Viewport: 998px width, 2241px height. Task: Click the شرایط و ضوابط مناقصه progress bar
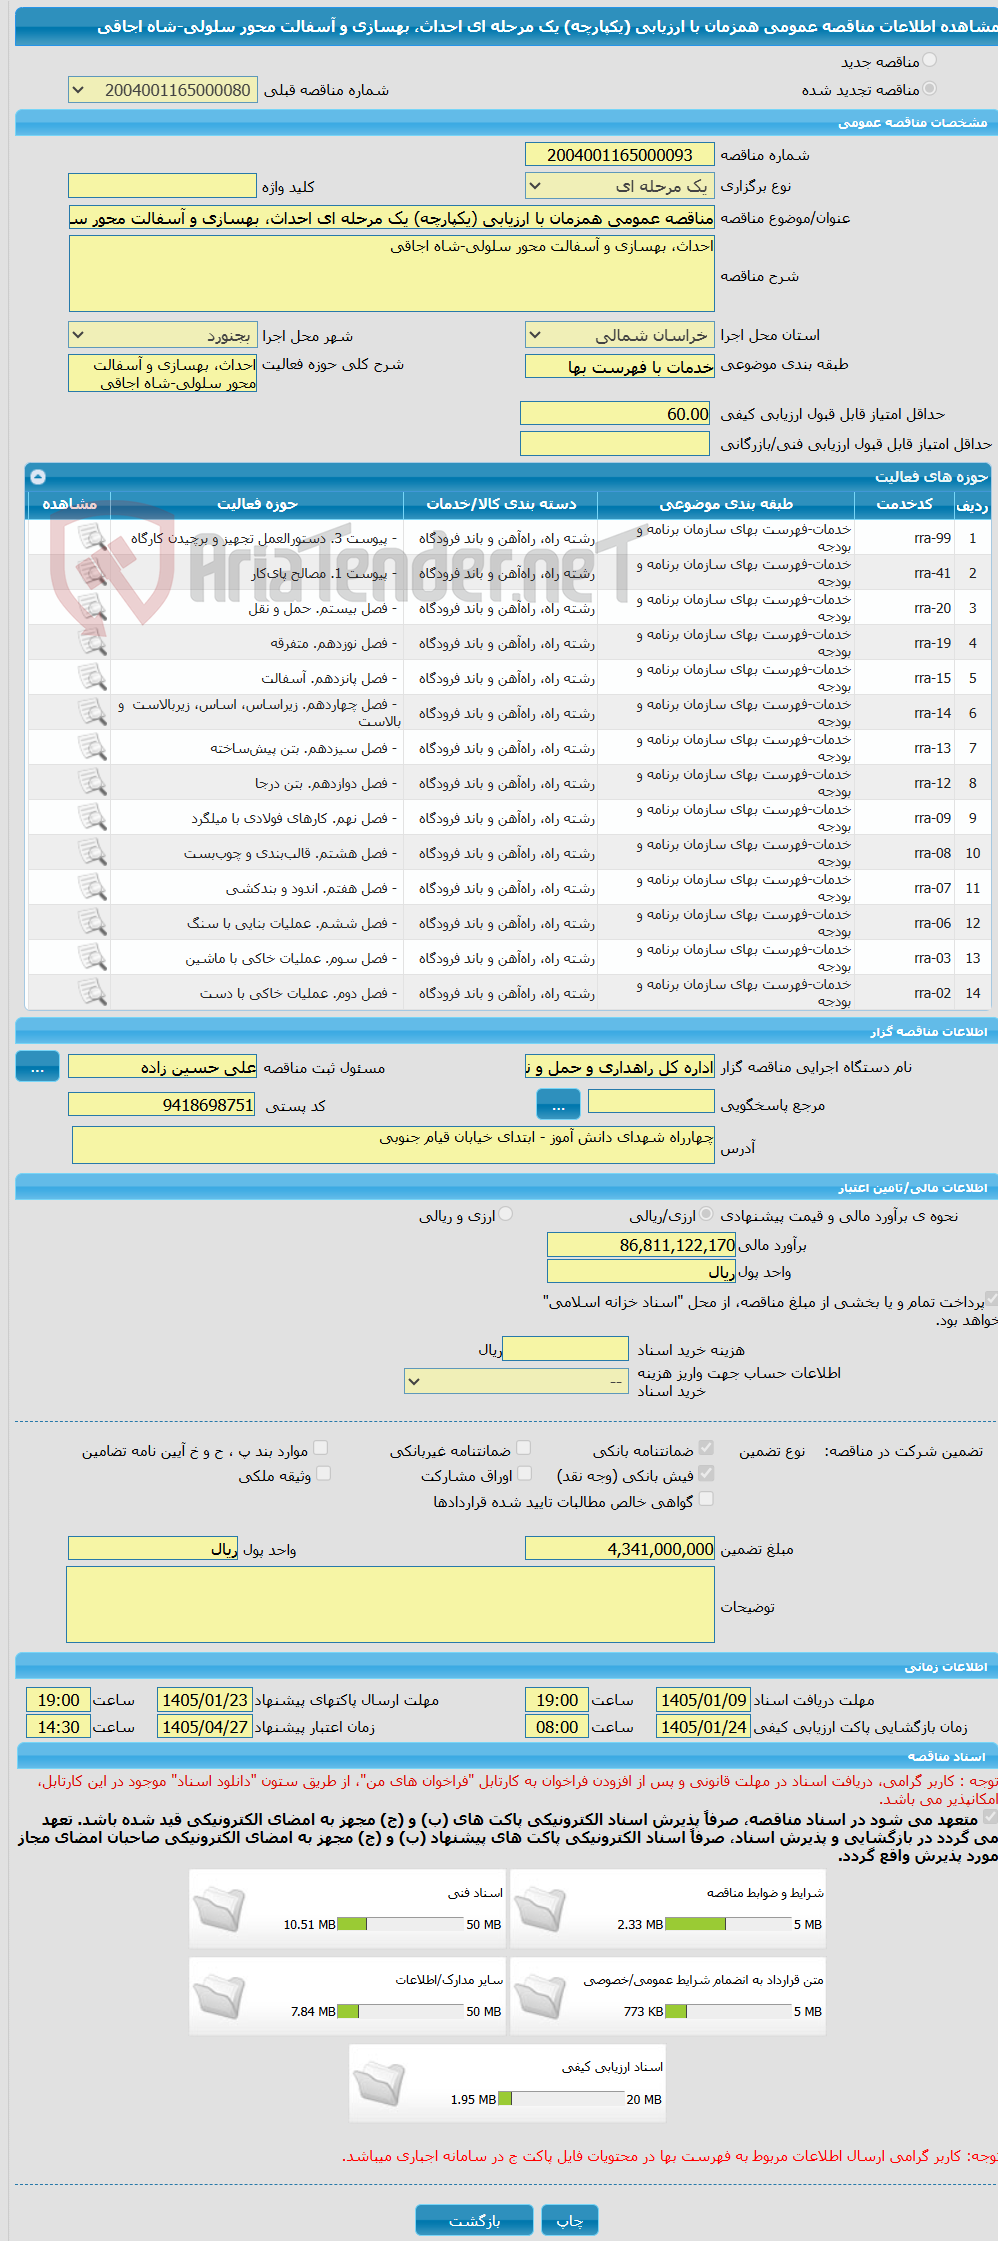[x=729, y=1924]
